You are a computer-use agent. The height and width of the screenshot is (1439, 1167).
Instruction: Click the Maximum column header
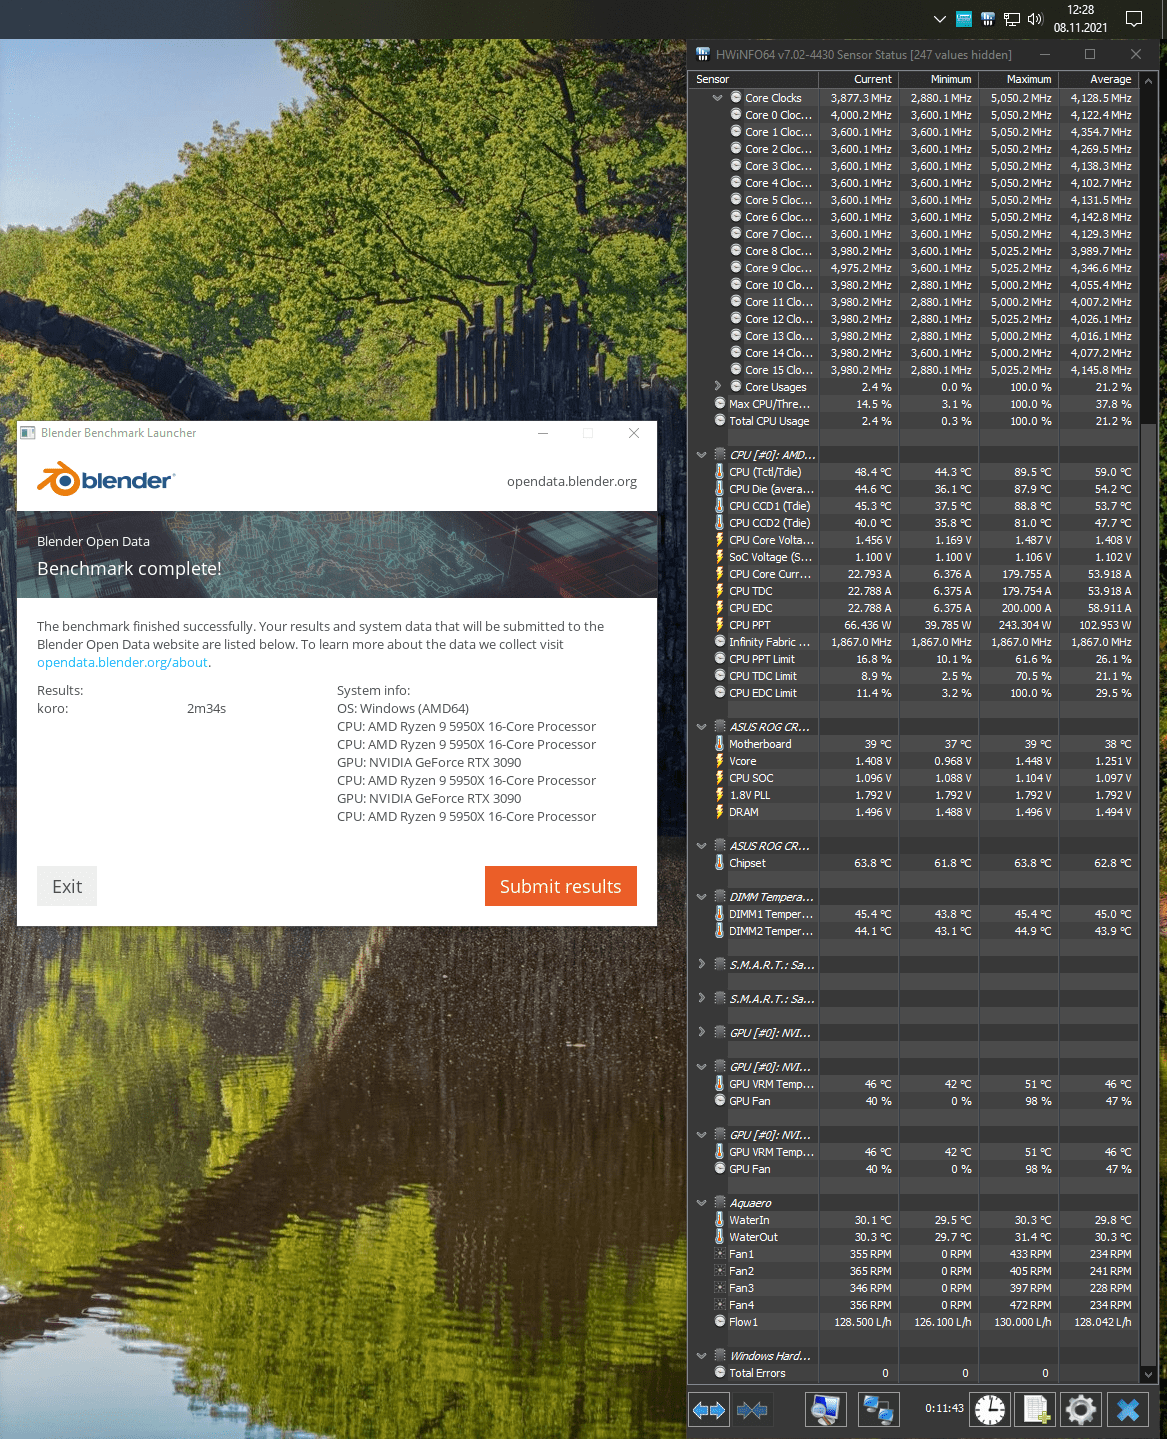coord(1018,79)
